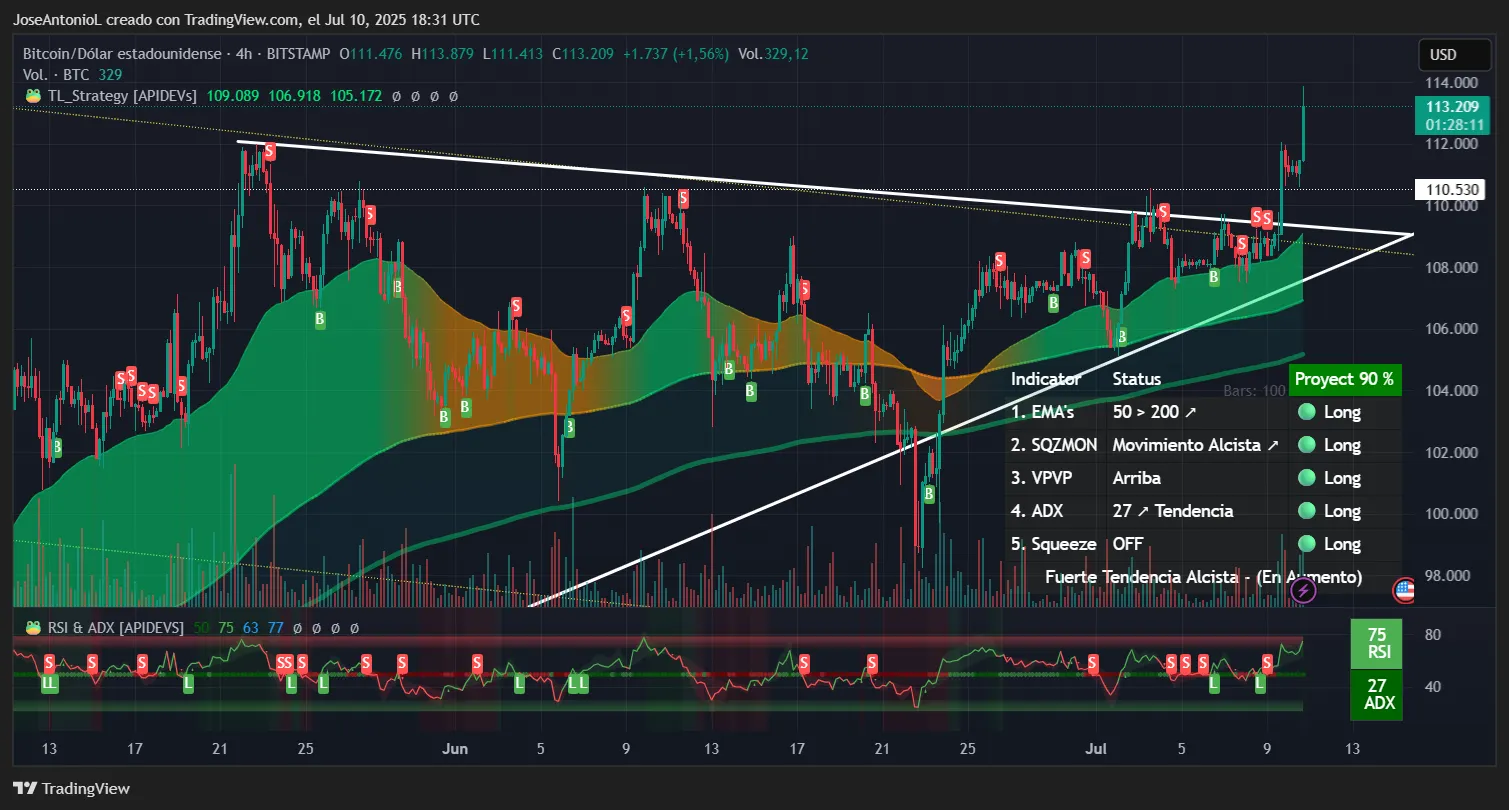Click the TradingView logo at the bottom
The image size is (1509, 810).
(71, 788)
